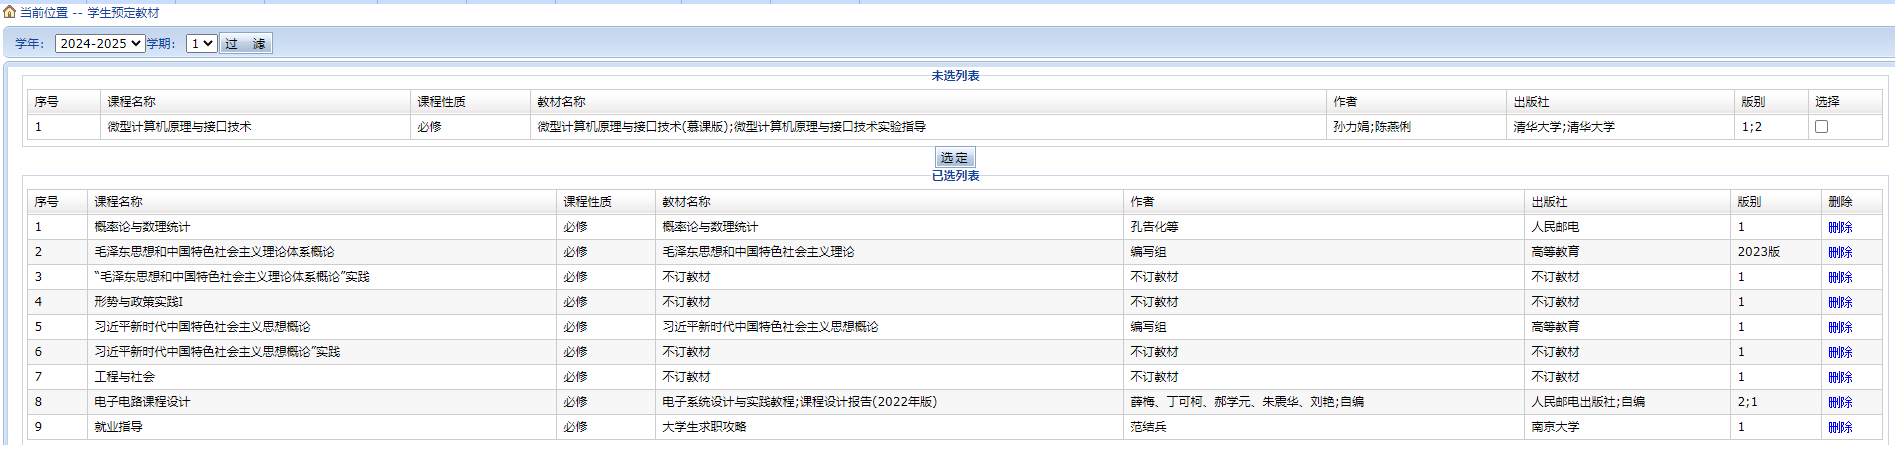Viewport: 1895px width, 454px height.
Task: Delete the 就业指导 course row
Action: (1840, 427)
